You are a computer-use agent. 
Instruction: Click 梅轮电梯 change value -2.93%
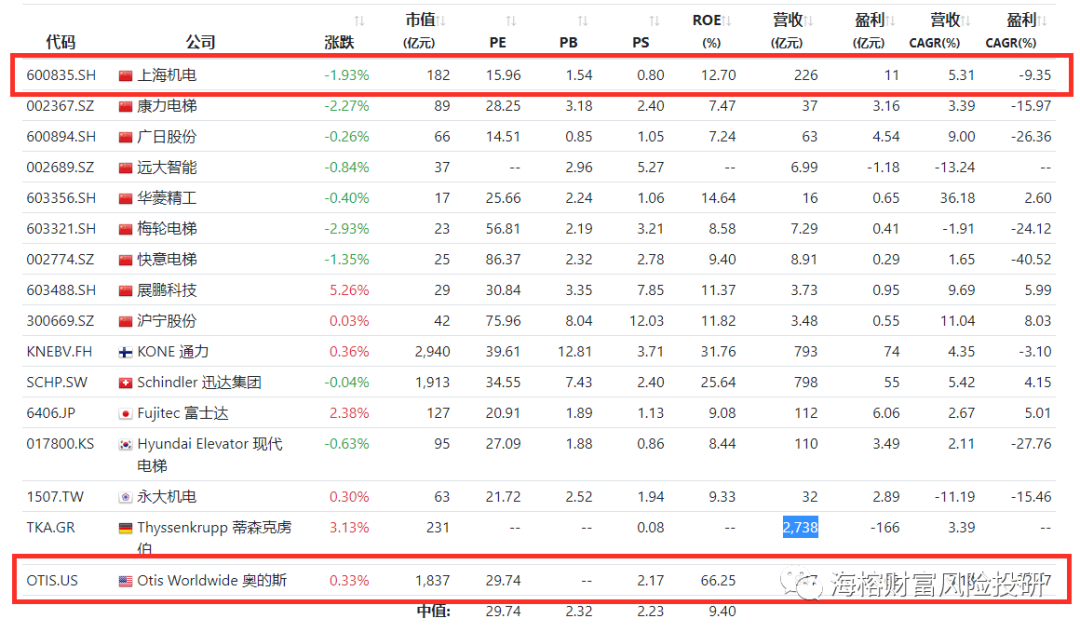[347, 229]
